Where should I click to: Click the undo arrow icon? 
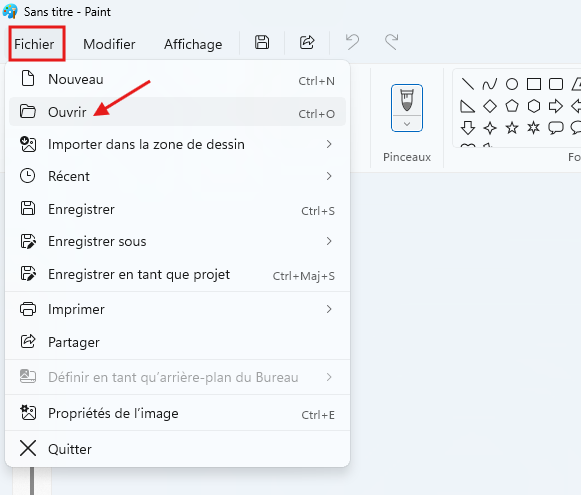pyautogui.click(x=352, y=42)
